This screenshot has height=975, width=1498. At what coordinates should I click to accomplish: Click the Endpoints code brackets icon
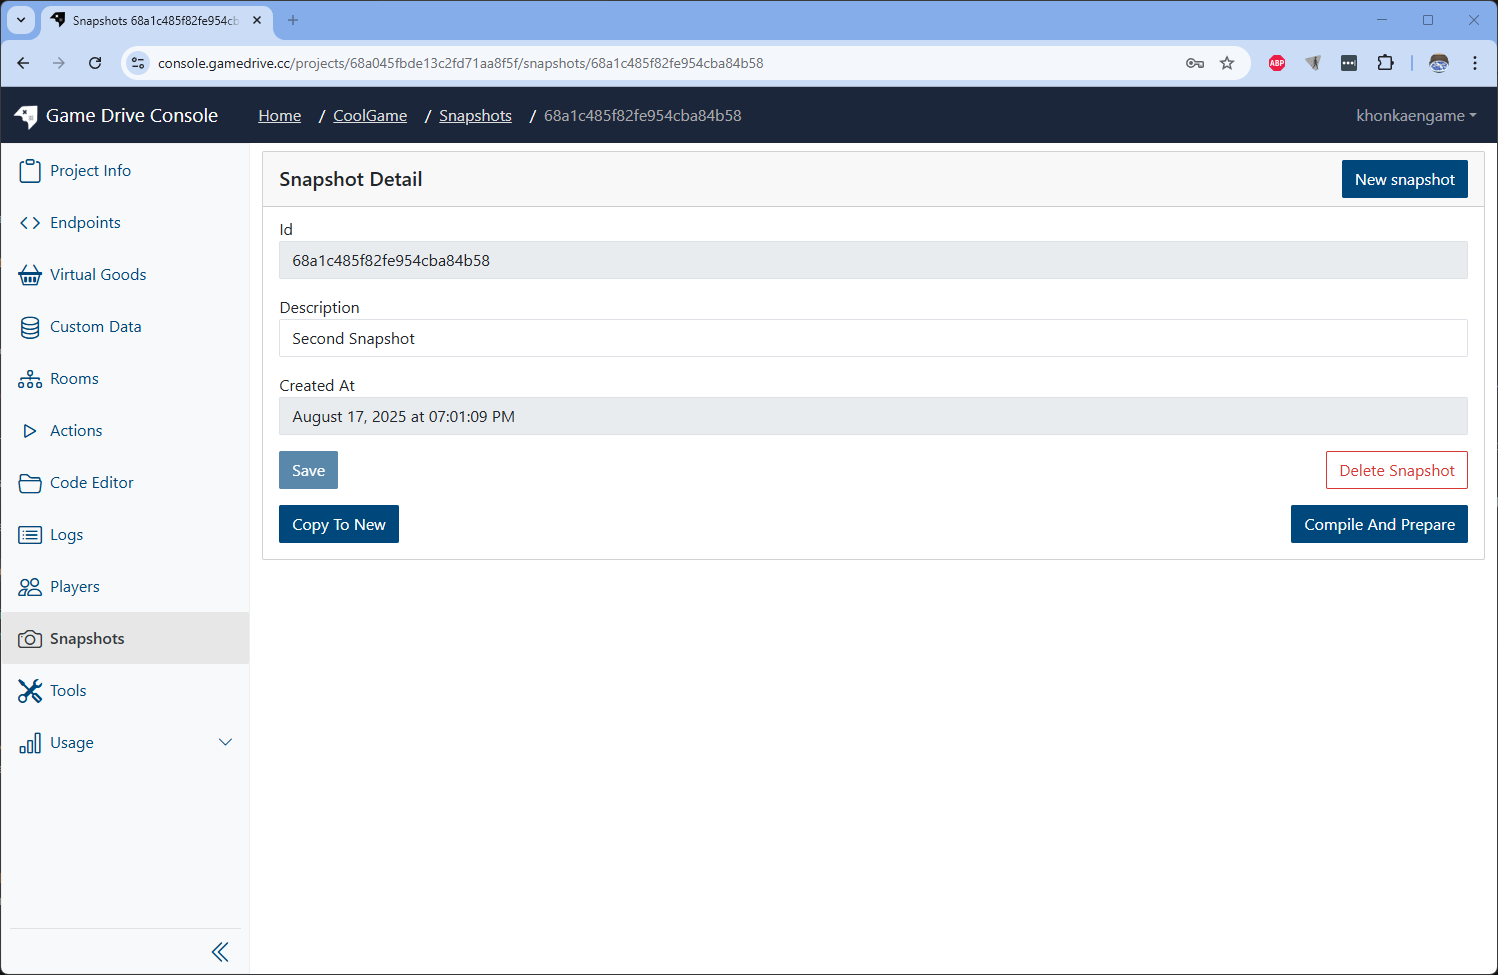coord(30,223)
